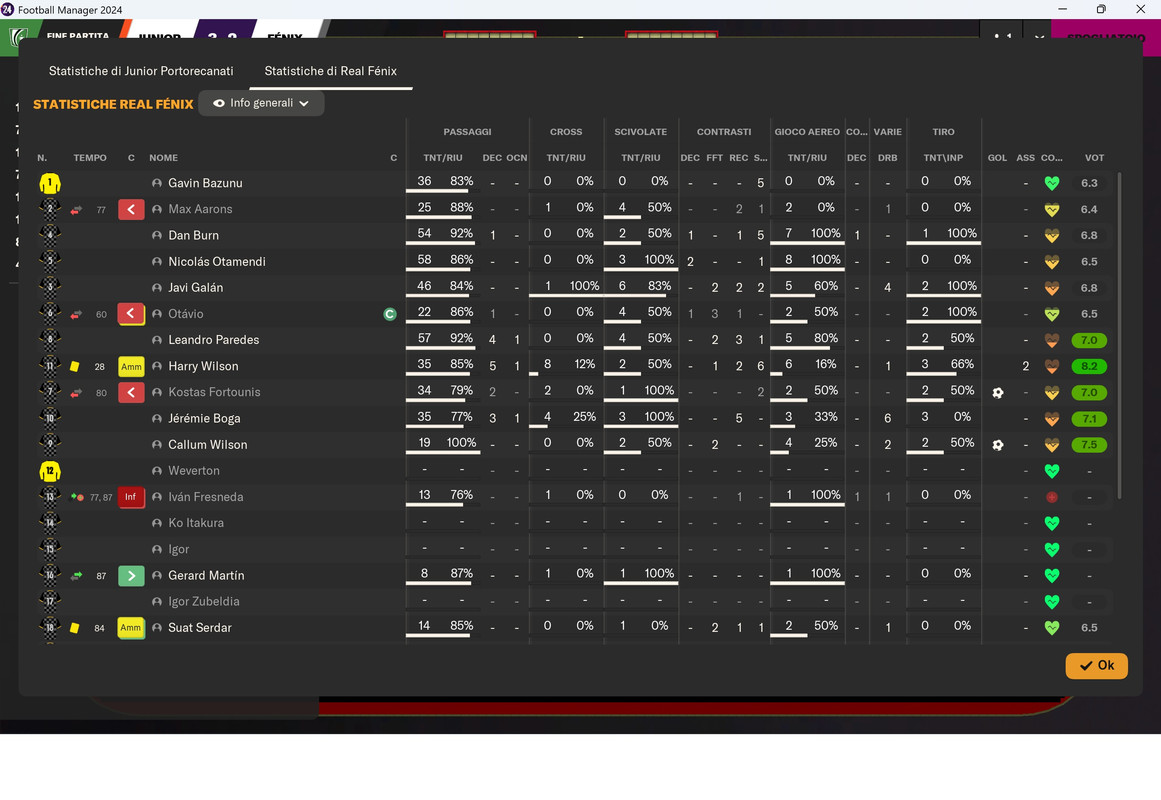Click Kostas Fortounis' goal ball icon
This screenshot has height=800, width=1161.
click(x=997, y=393)
